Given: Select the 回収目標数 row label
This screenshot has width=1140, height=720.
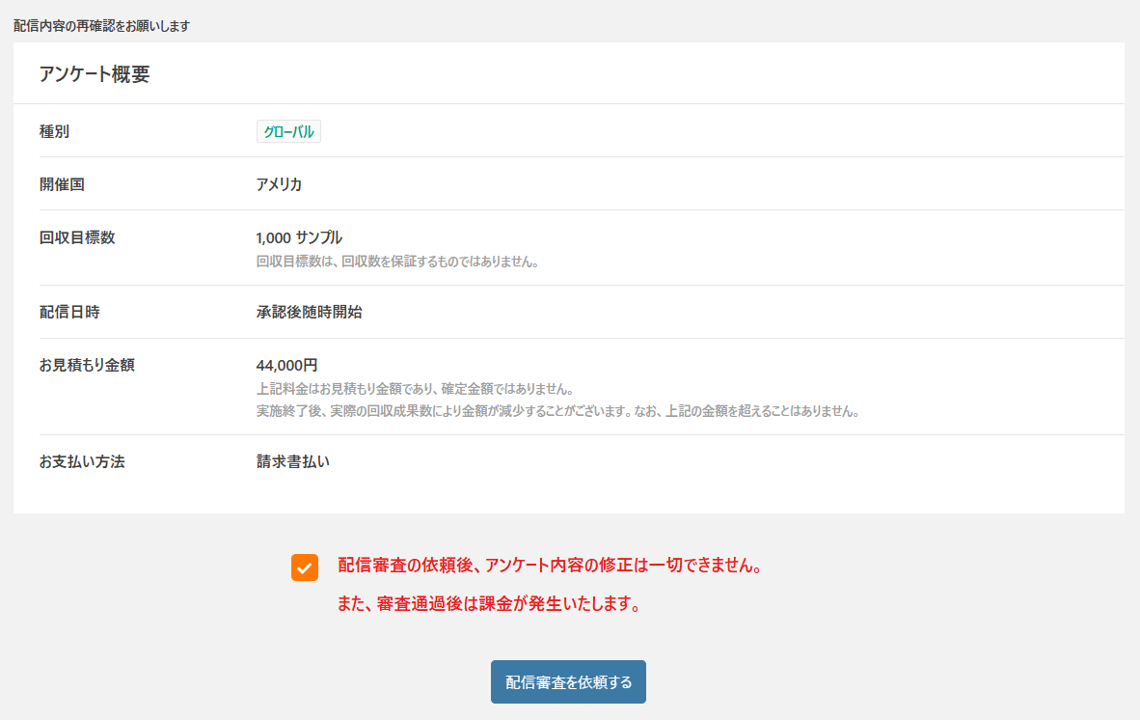Looking at the screenshot, I should pos(77,238).
